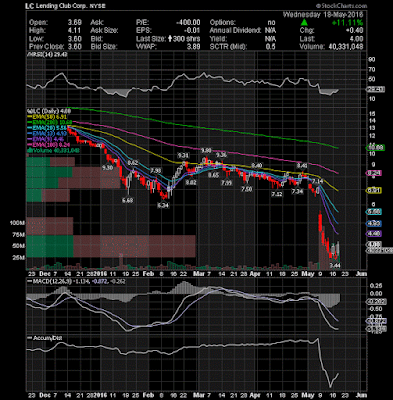The height and width of the screenshot is (400, 393).
Task: Select the Chg value +0.40
Action: coord(354,31)
